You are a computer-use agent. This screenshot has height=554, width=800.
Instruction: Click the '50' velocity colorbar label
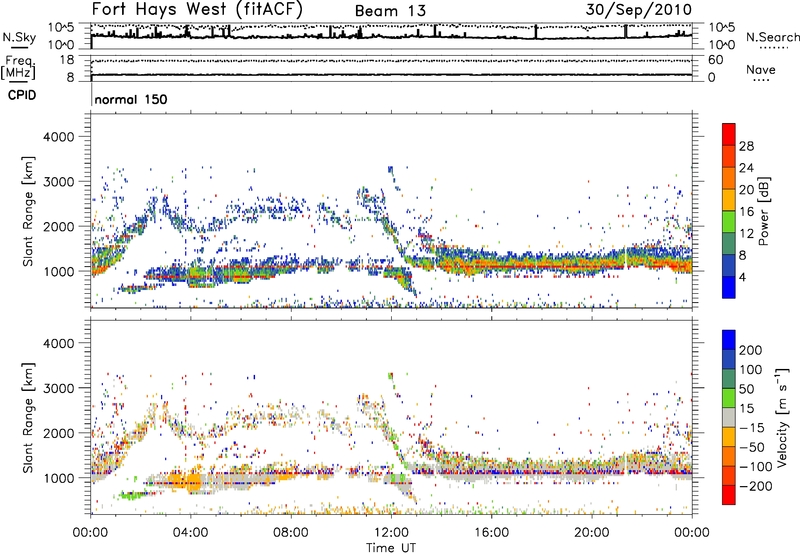746,389
